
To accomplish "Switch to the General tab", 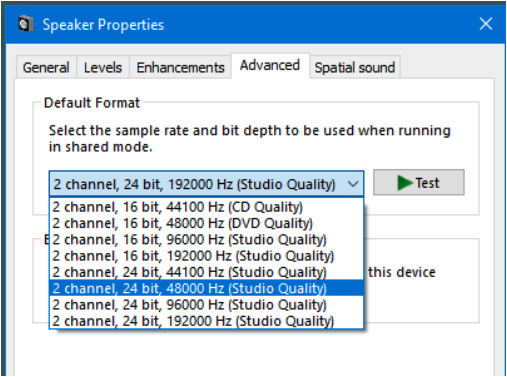I will click(46, 67).
